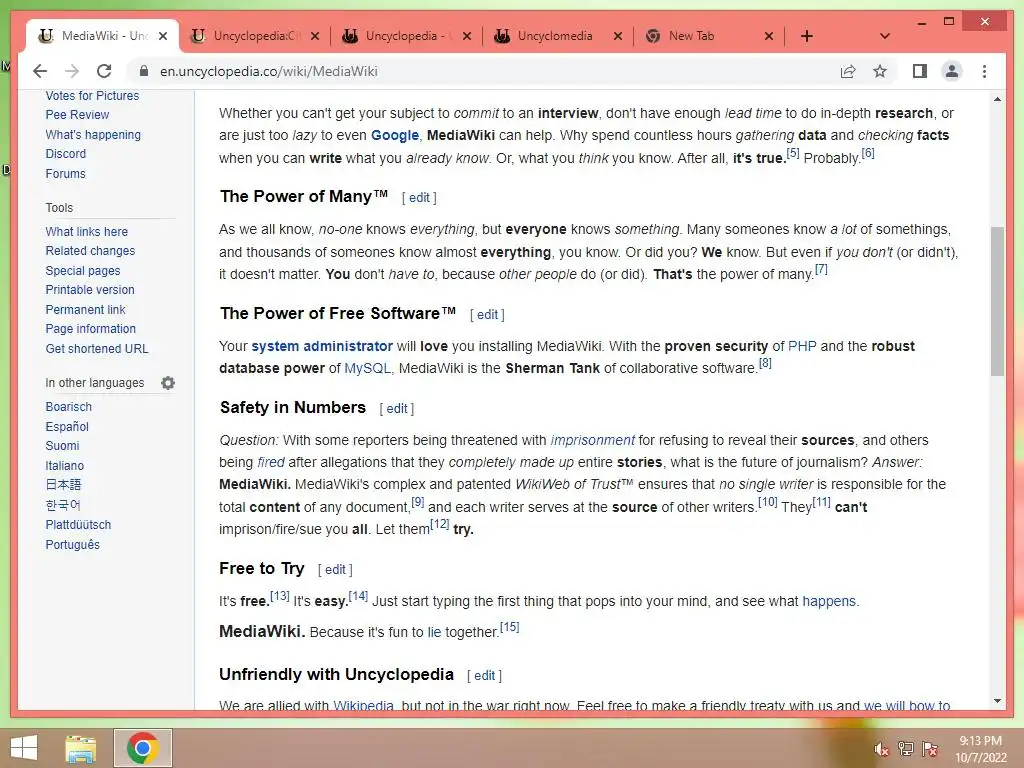Open the Printable version link
The image size is (1024, 768).
[x=89, y=290]
